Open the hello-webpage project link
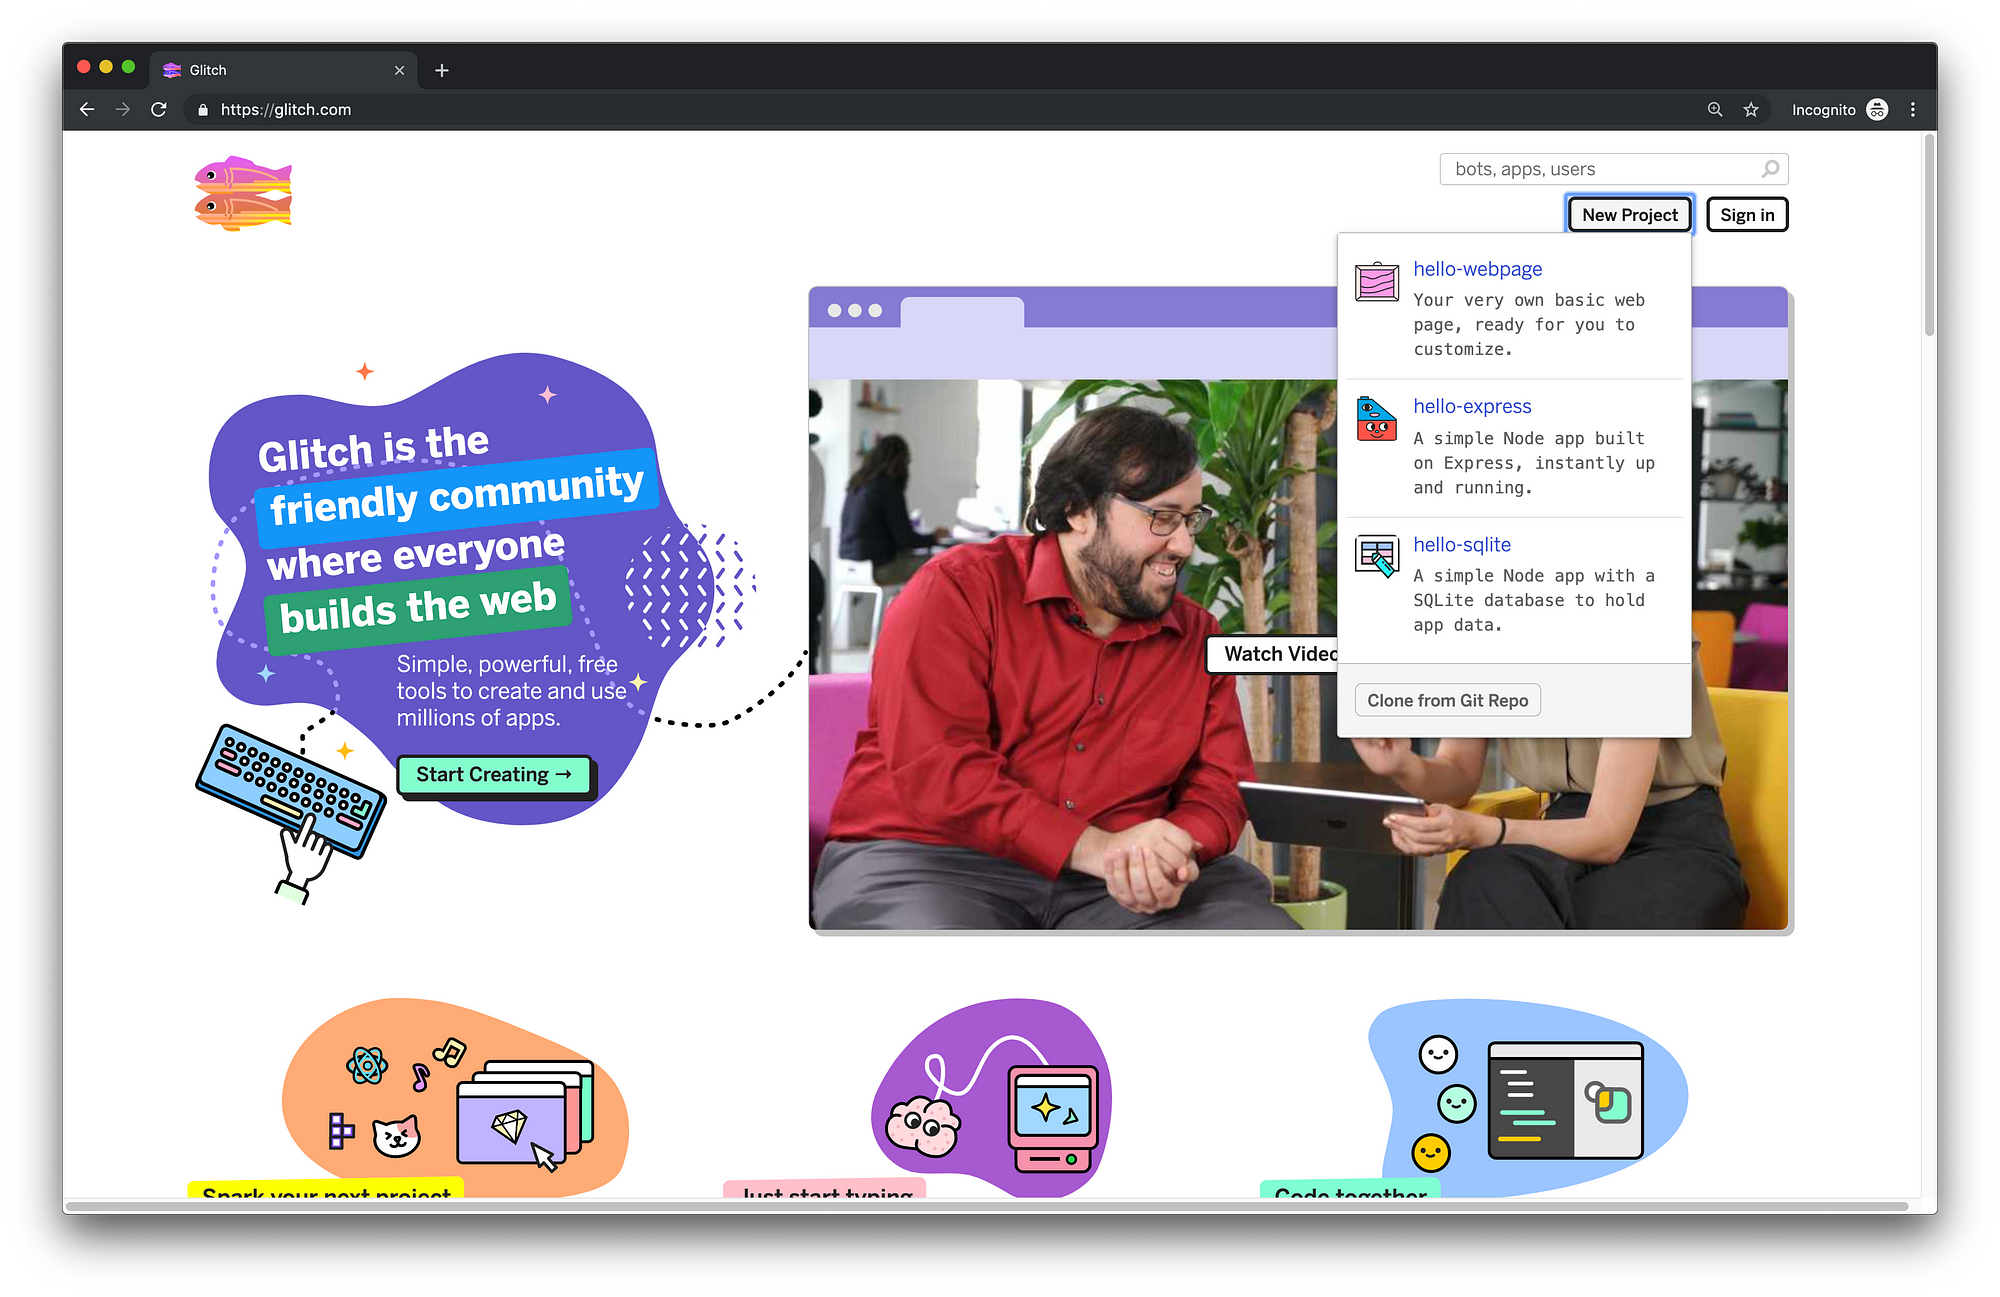 pos(1477,269)
